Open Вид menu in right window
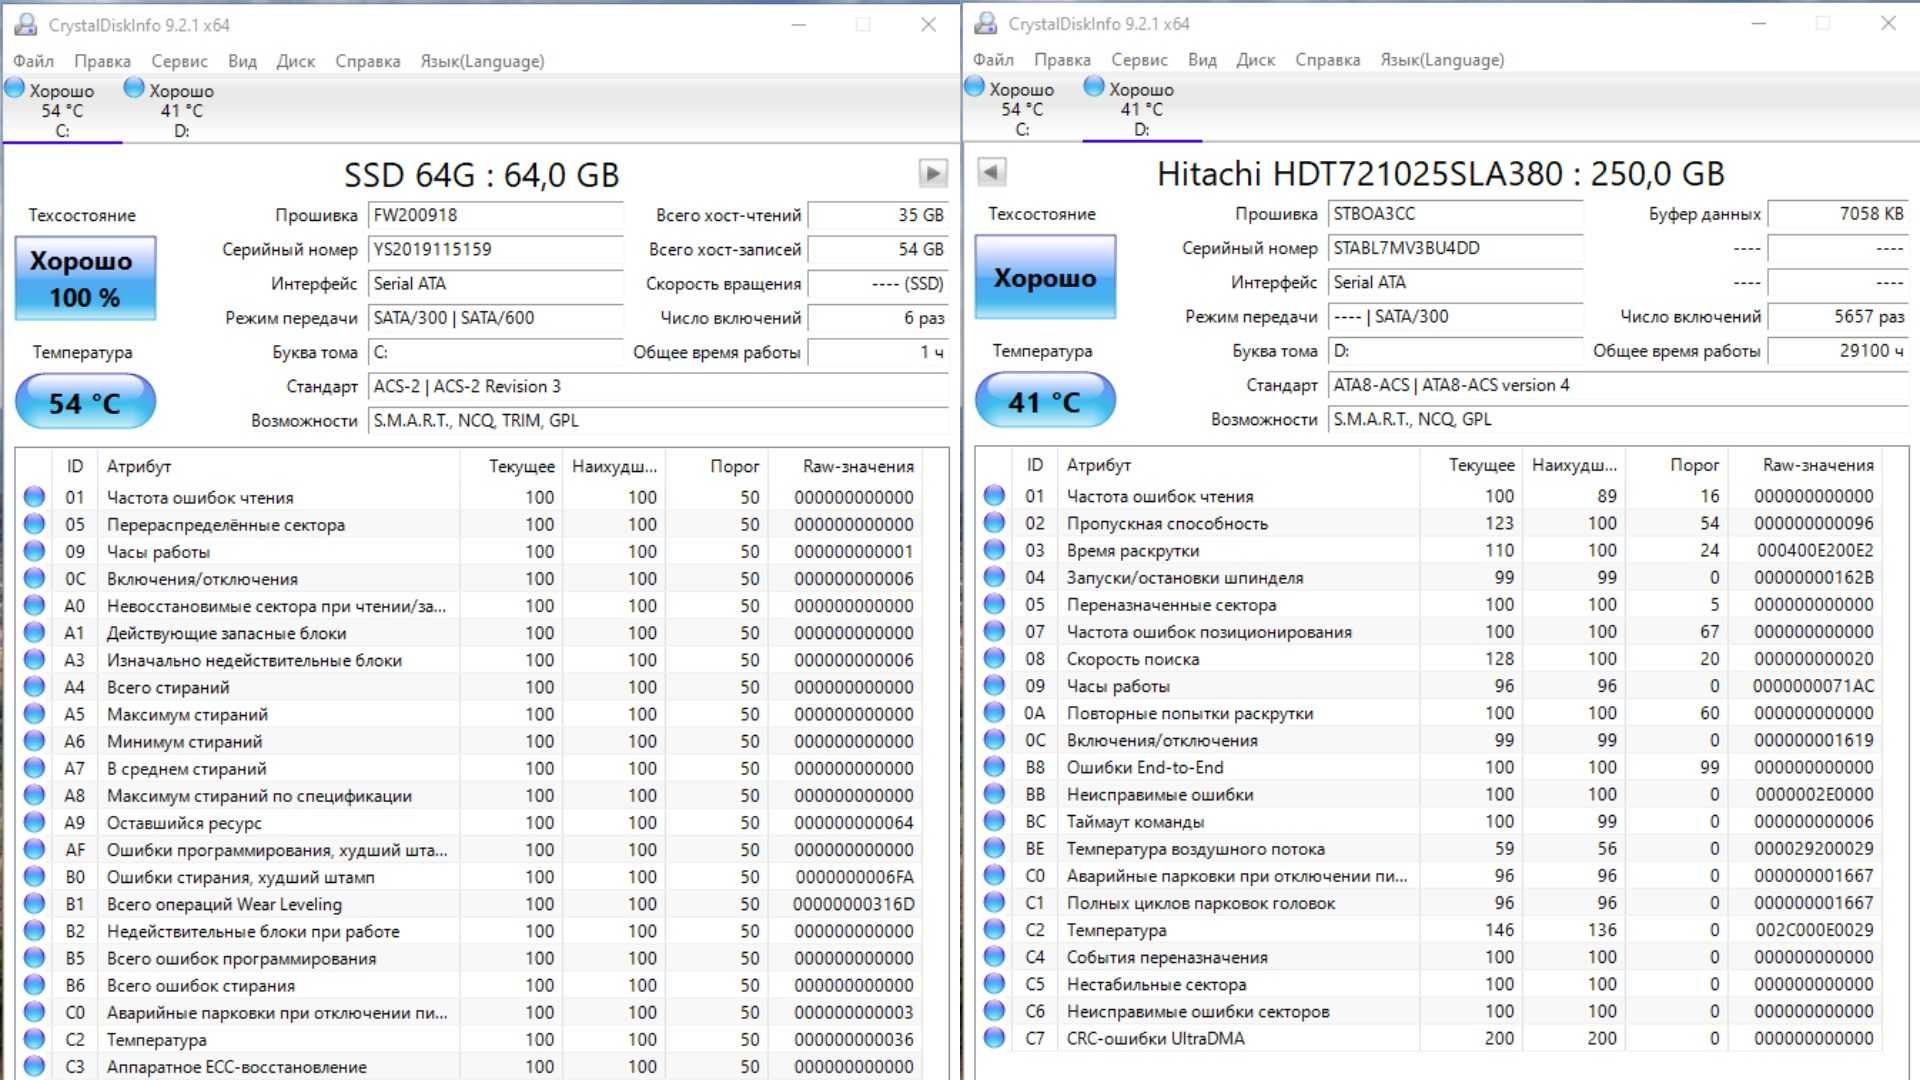This screenshot has width=1920, height=1080. pyautogui.click(x=1202, y=60)
